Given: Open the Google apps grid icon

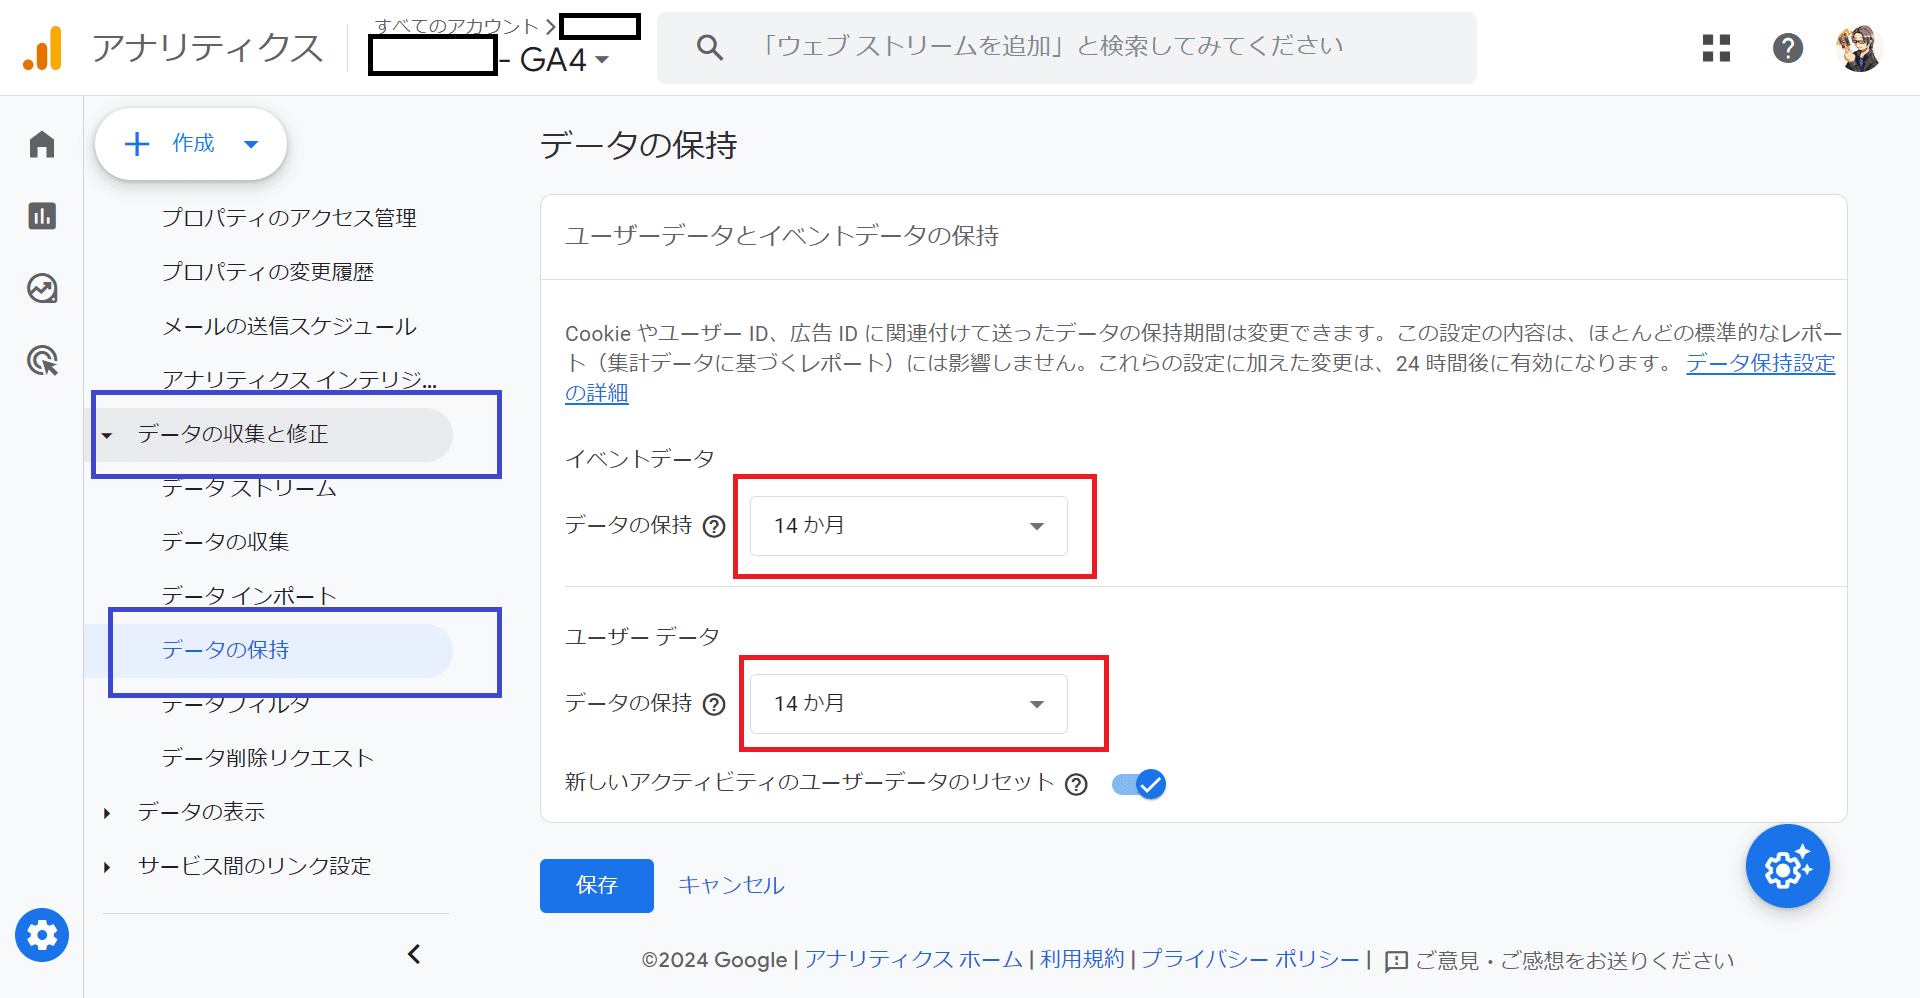Looking at the screenshot, I should 1716,48.
